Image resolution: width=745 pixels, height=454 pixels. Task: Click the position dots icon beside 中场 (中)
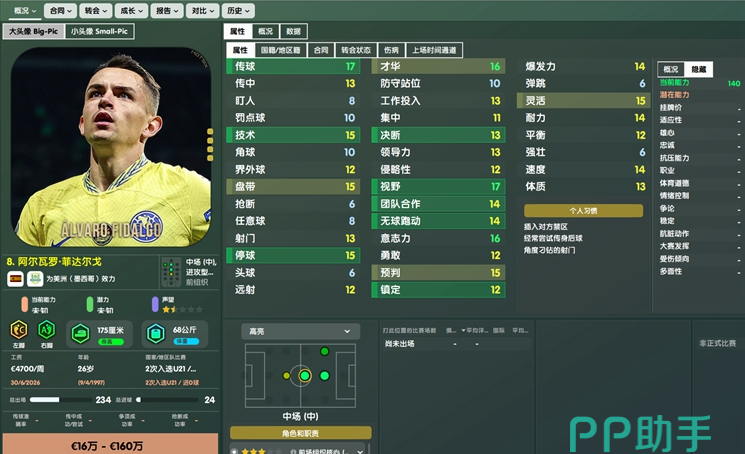click(x=171, y=272)
